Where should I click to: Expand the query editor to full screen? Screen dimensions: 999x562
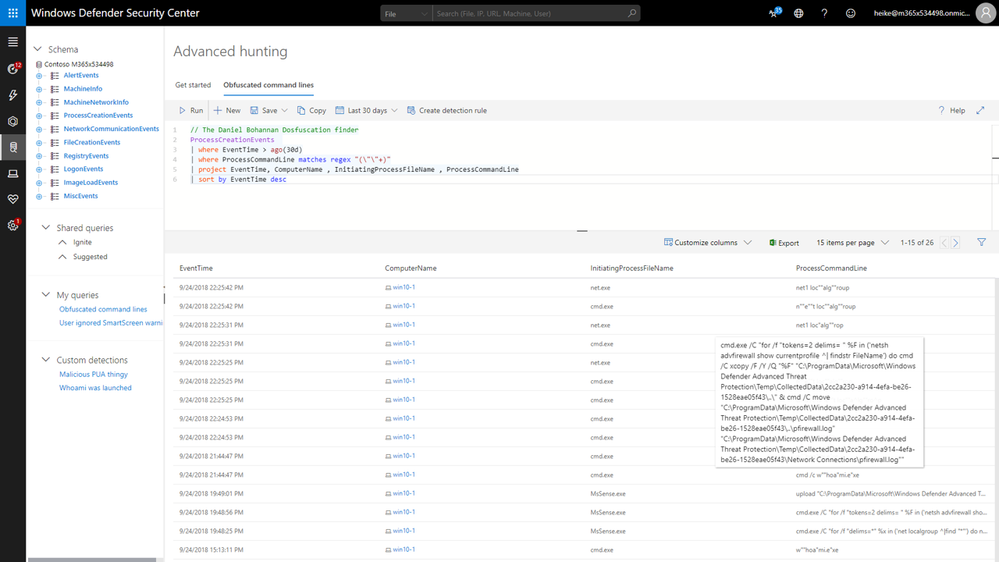(981, 110)
